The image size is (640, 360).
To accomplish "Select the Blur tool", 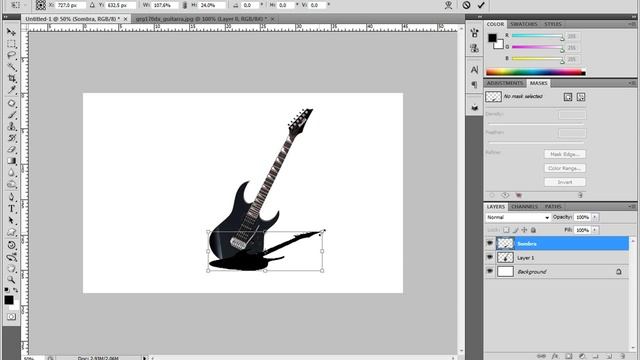I will click(x=11, y=173).
